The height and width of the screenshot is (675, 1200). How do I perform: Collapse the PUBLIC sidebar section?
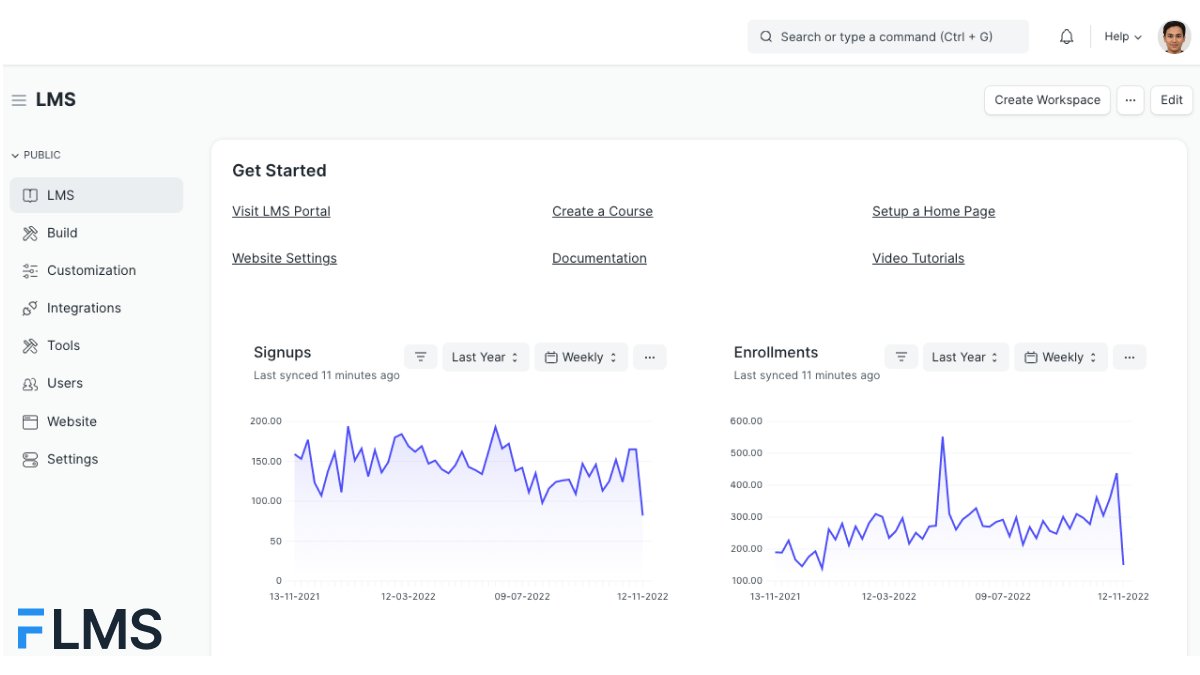pos(36,155)
